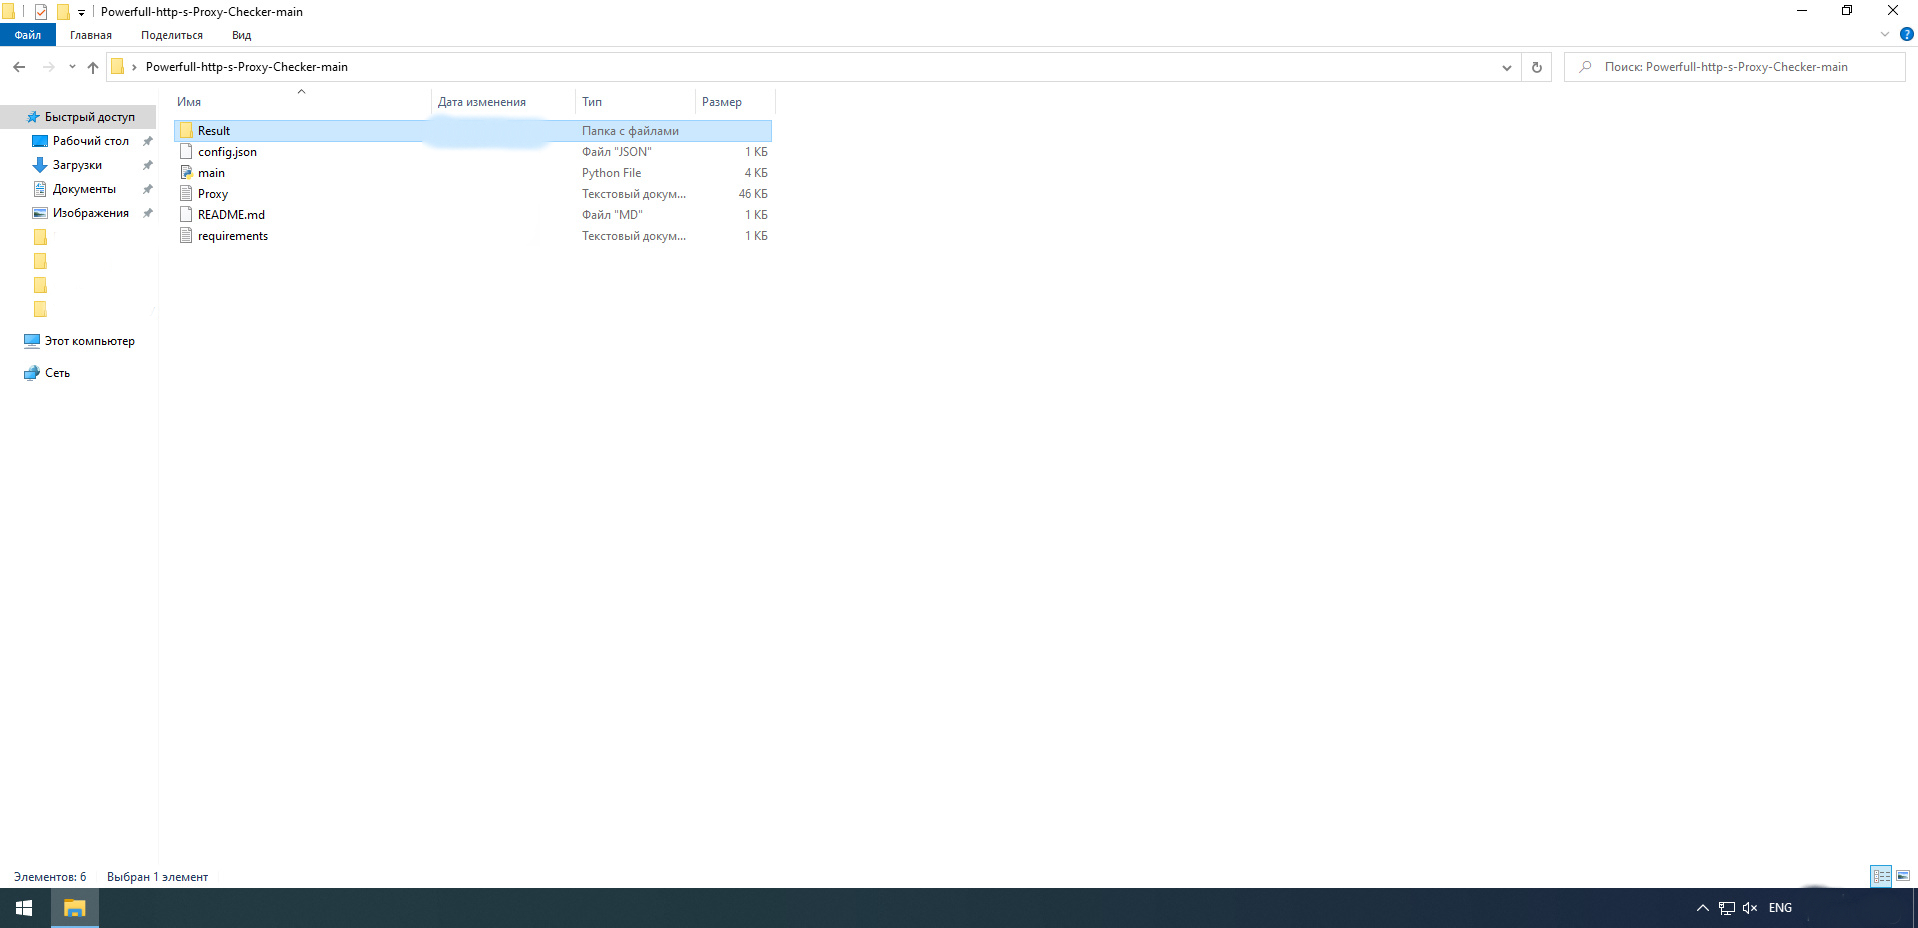Click File Explorer taskbar icon

(x=75, y=908)
